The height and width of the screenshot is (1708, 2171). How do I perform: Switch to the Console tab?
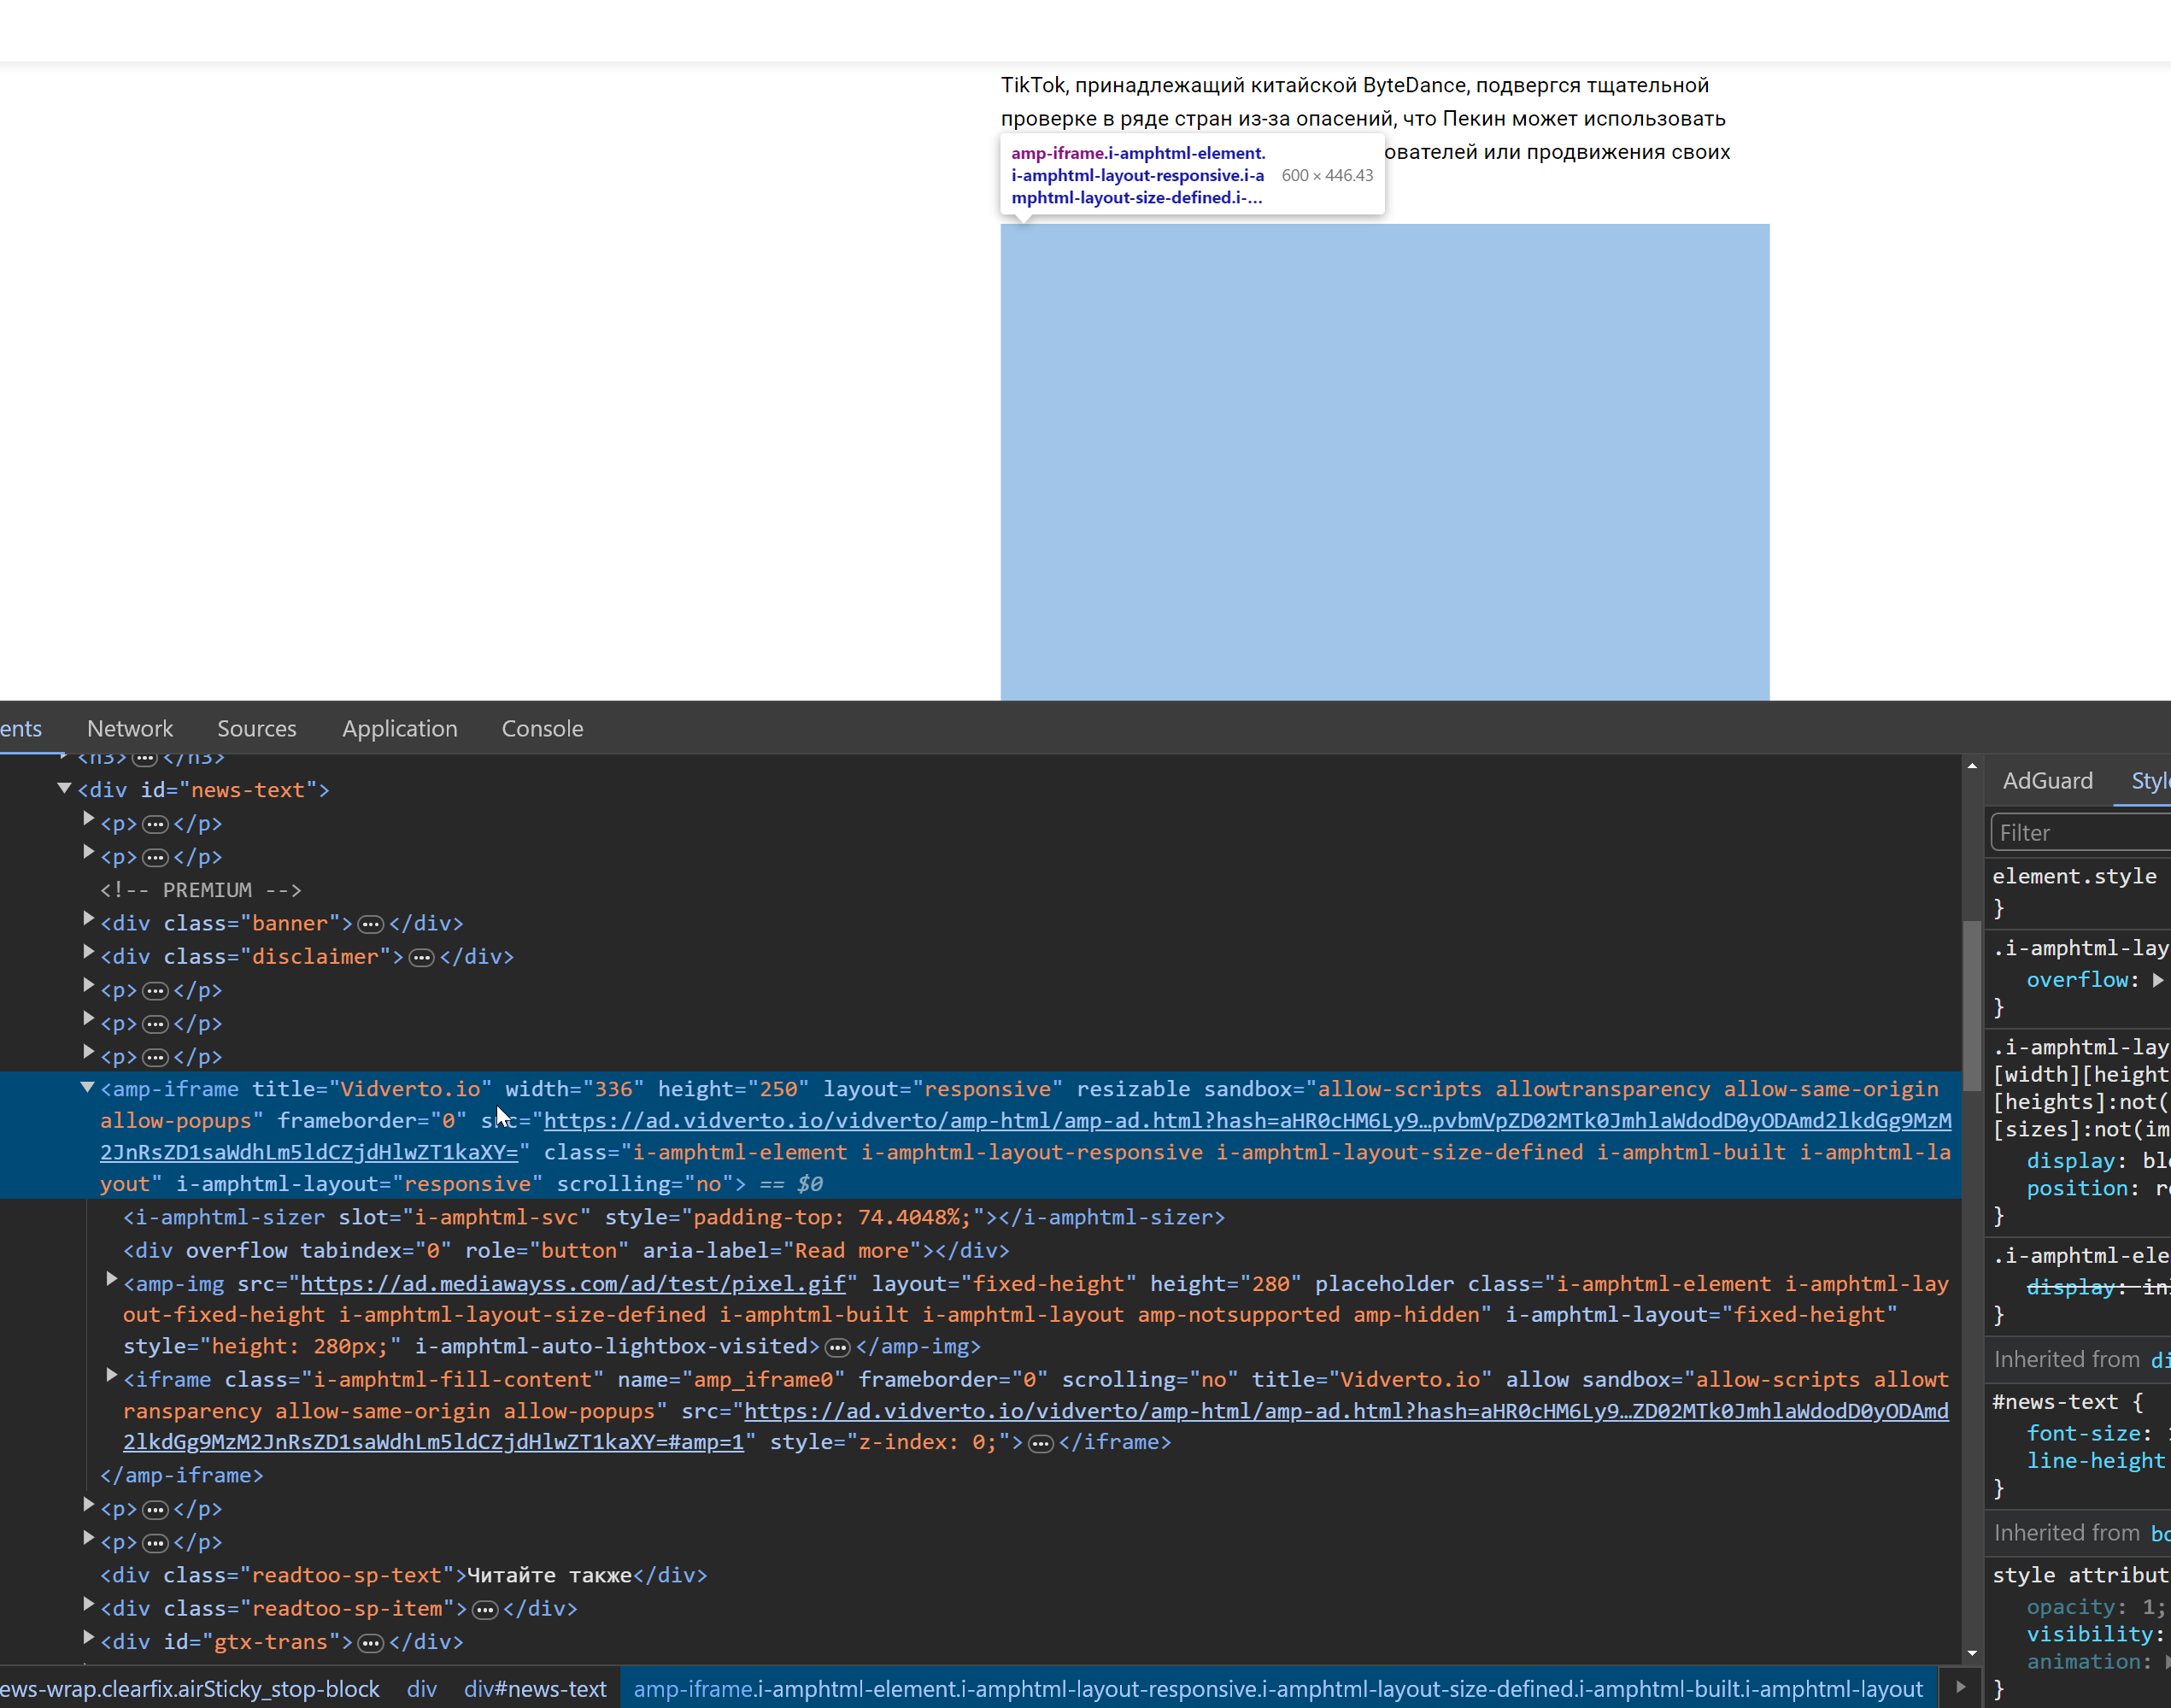click(x=542, y=728)
